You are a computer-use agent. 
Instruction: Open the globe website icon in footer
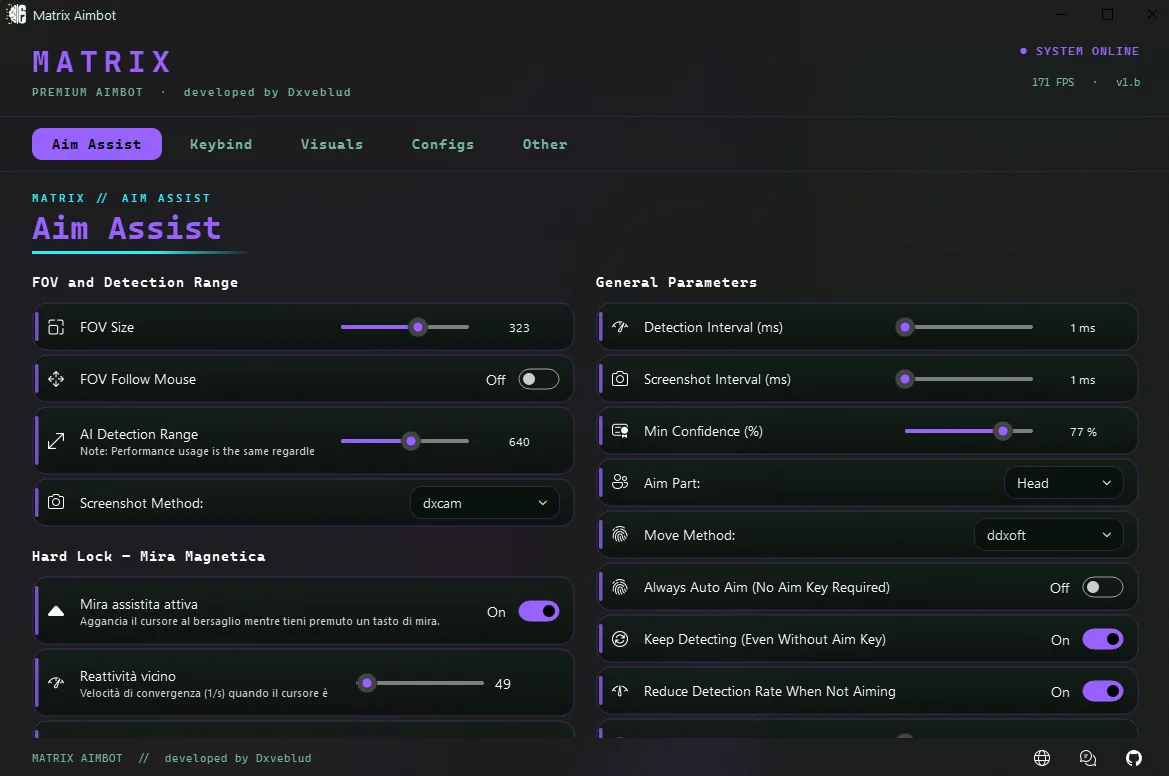point(1042,758)
